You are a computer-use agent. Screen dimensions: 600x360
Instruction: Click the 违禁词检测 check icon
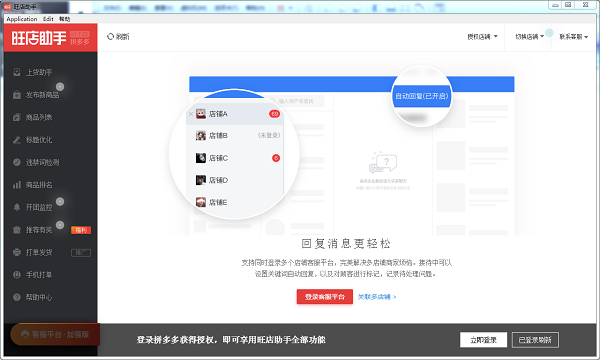click(x=16, y=162)
